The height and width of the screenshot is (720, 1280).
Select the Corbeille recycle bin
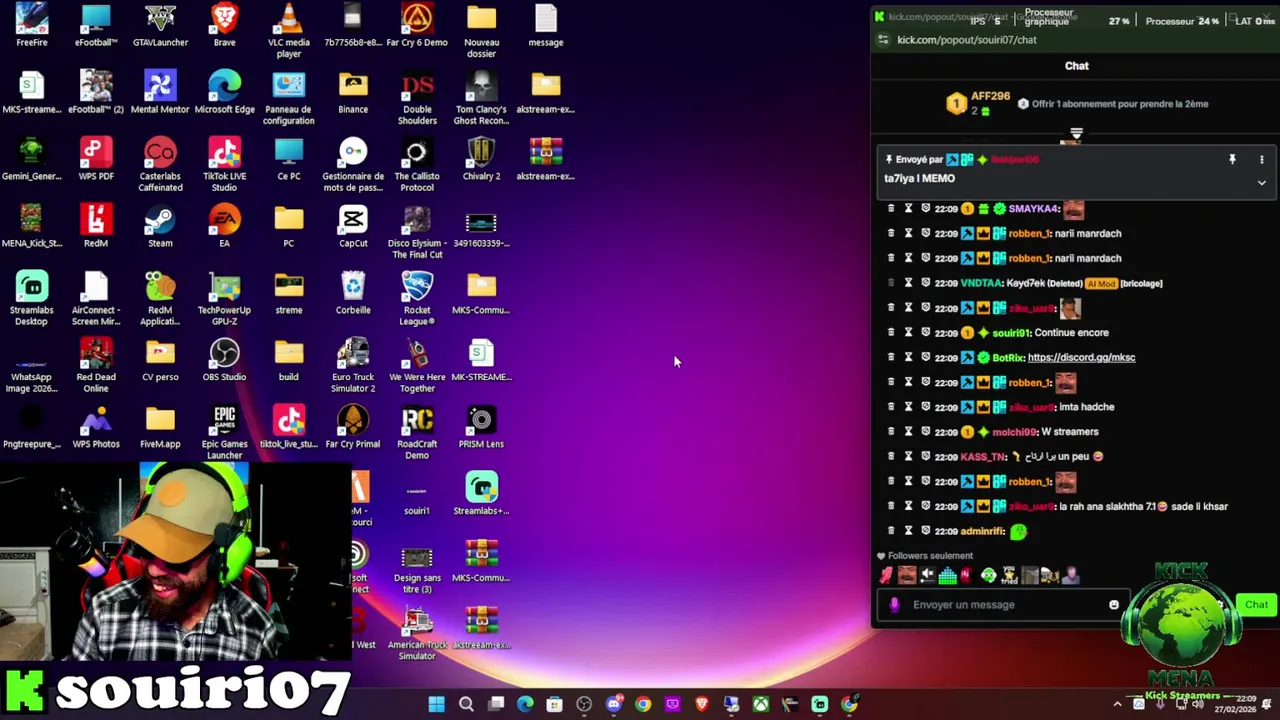tap(353, 293)
